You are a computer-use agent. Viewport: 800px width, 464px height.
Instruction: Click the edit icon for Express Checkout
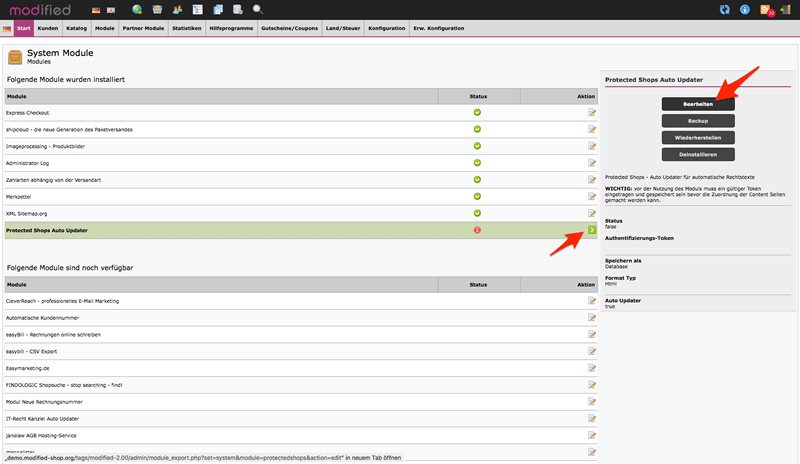(x=592, y=112)
